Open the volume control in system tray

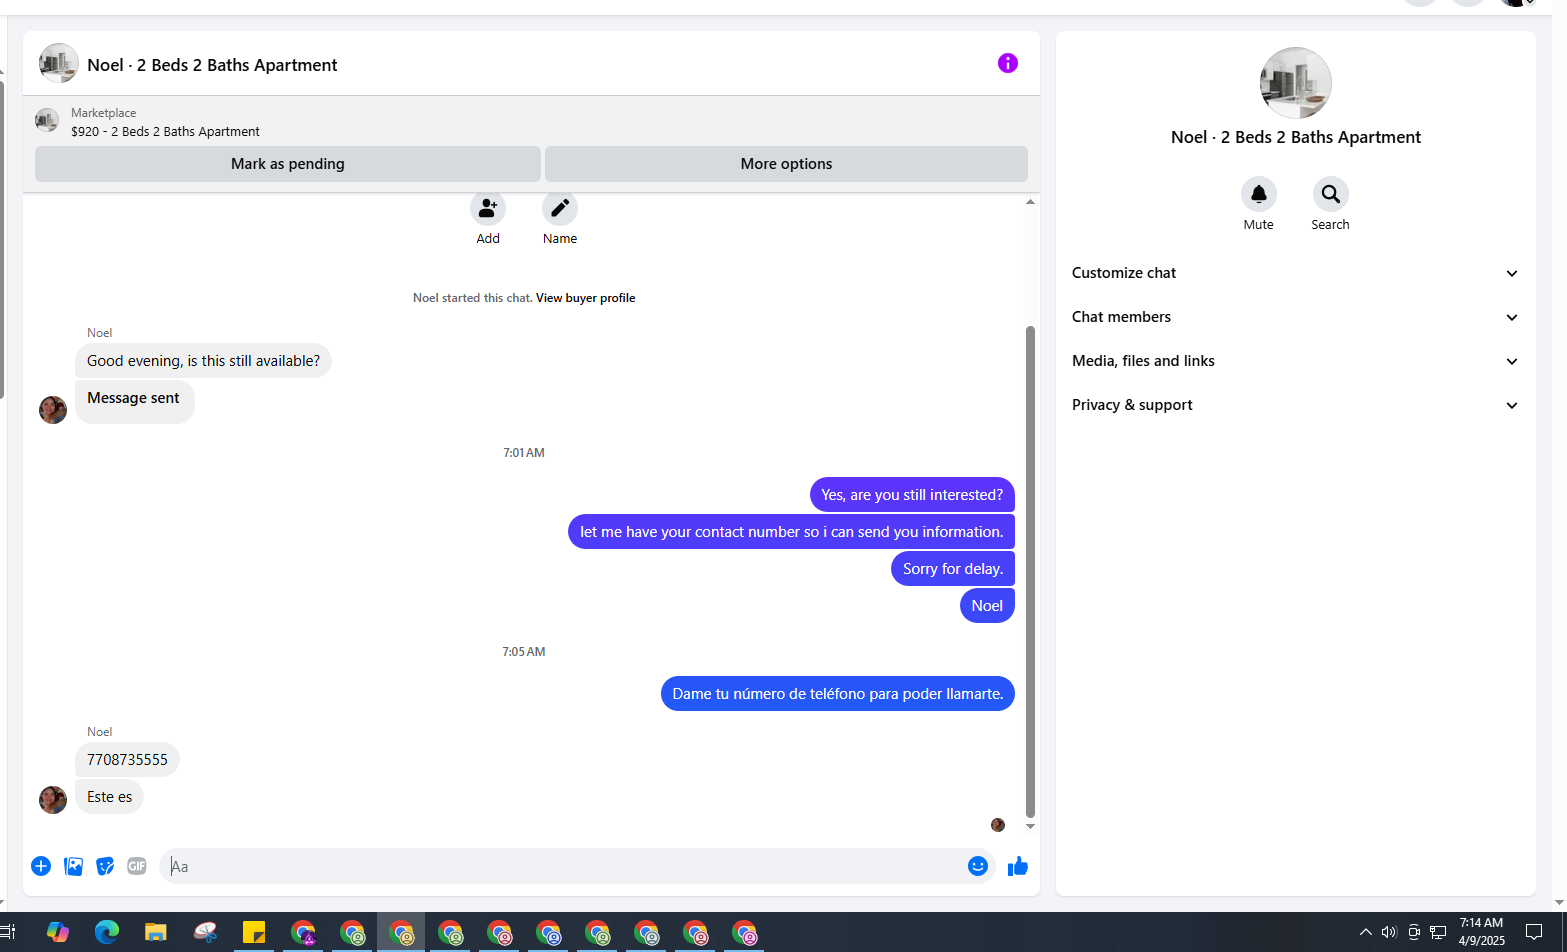(x=1389, y=932)
